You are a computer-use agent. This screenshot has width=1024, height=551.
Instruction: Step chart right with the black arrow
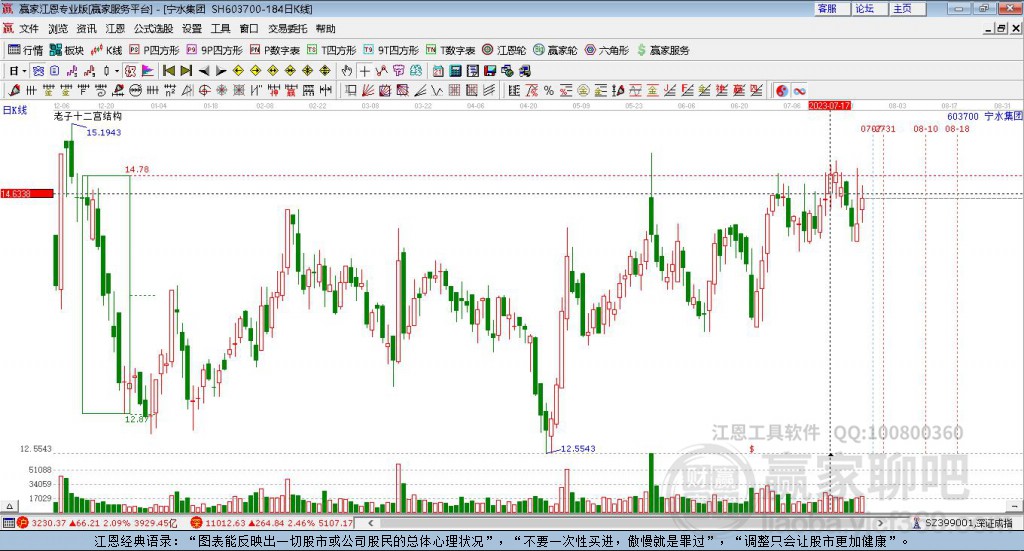coord(221,71)
